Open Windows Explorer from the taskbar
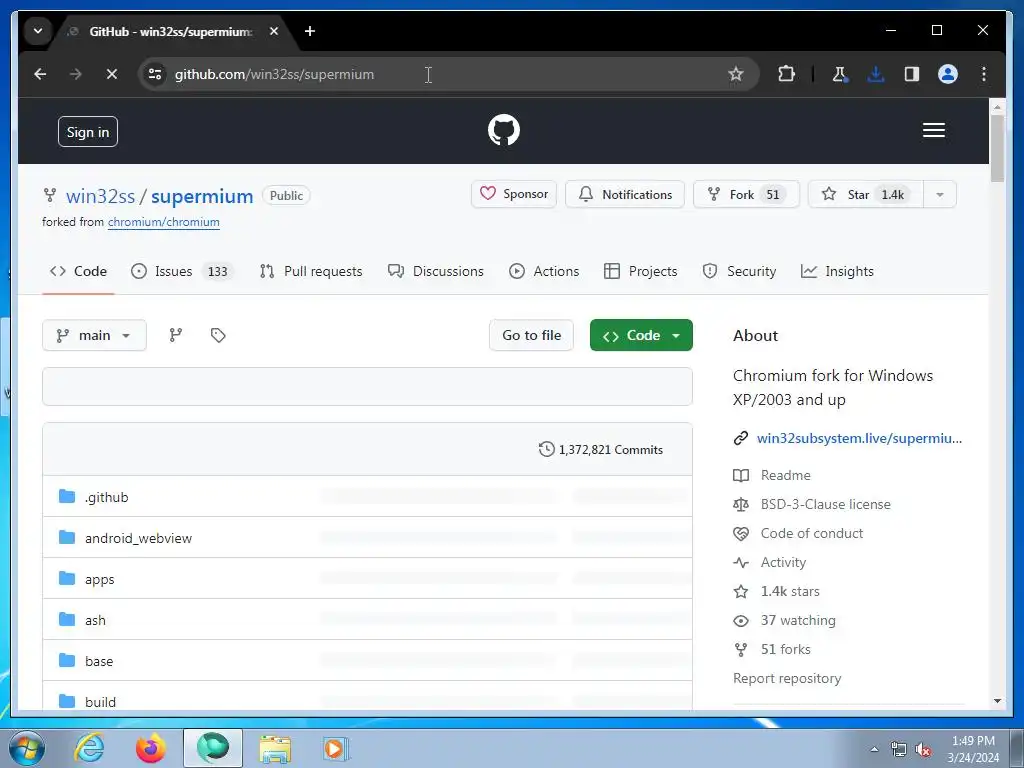The height and width of the screenshot is (768, 1024). (x=275, y=748)
